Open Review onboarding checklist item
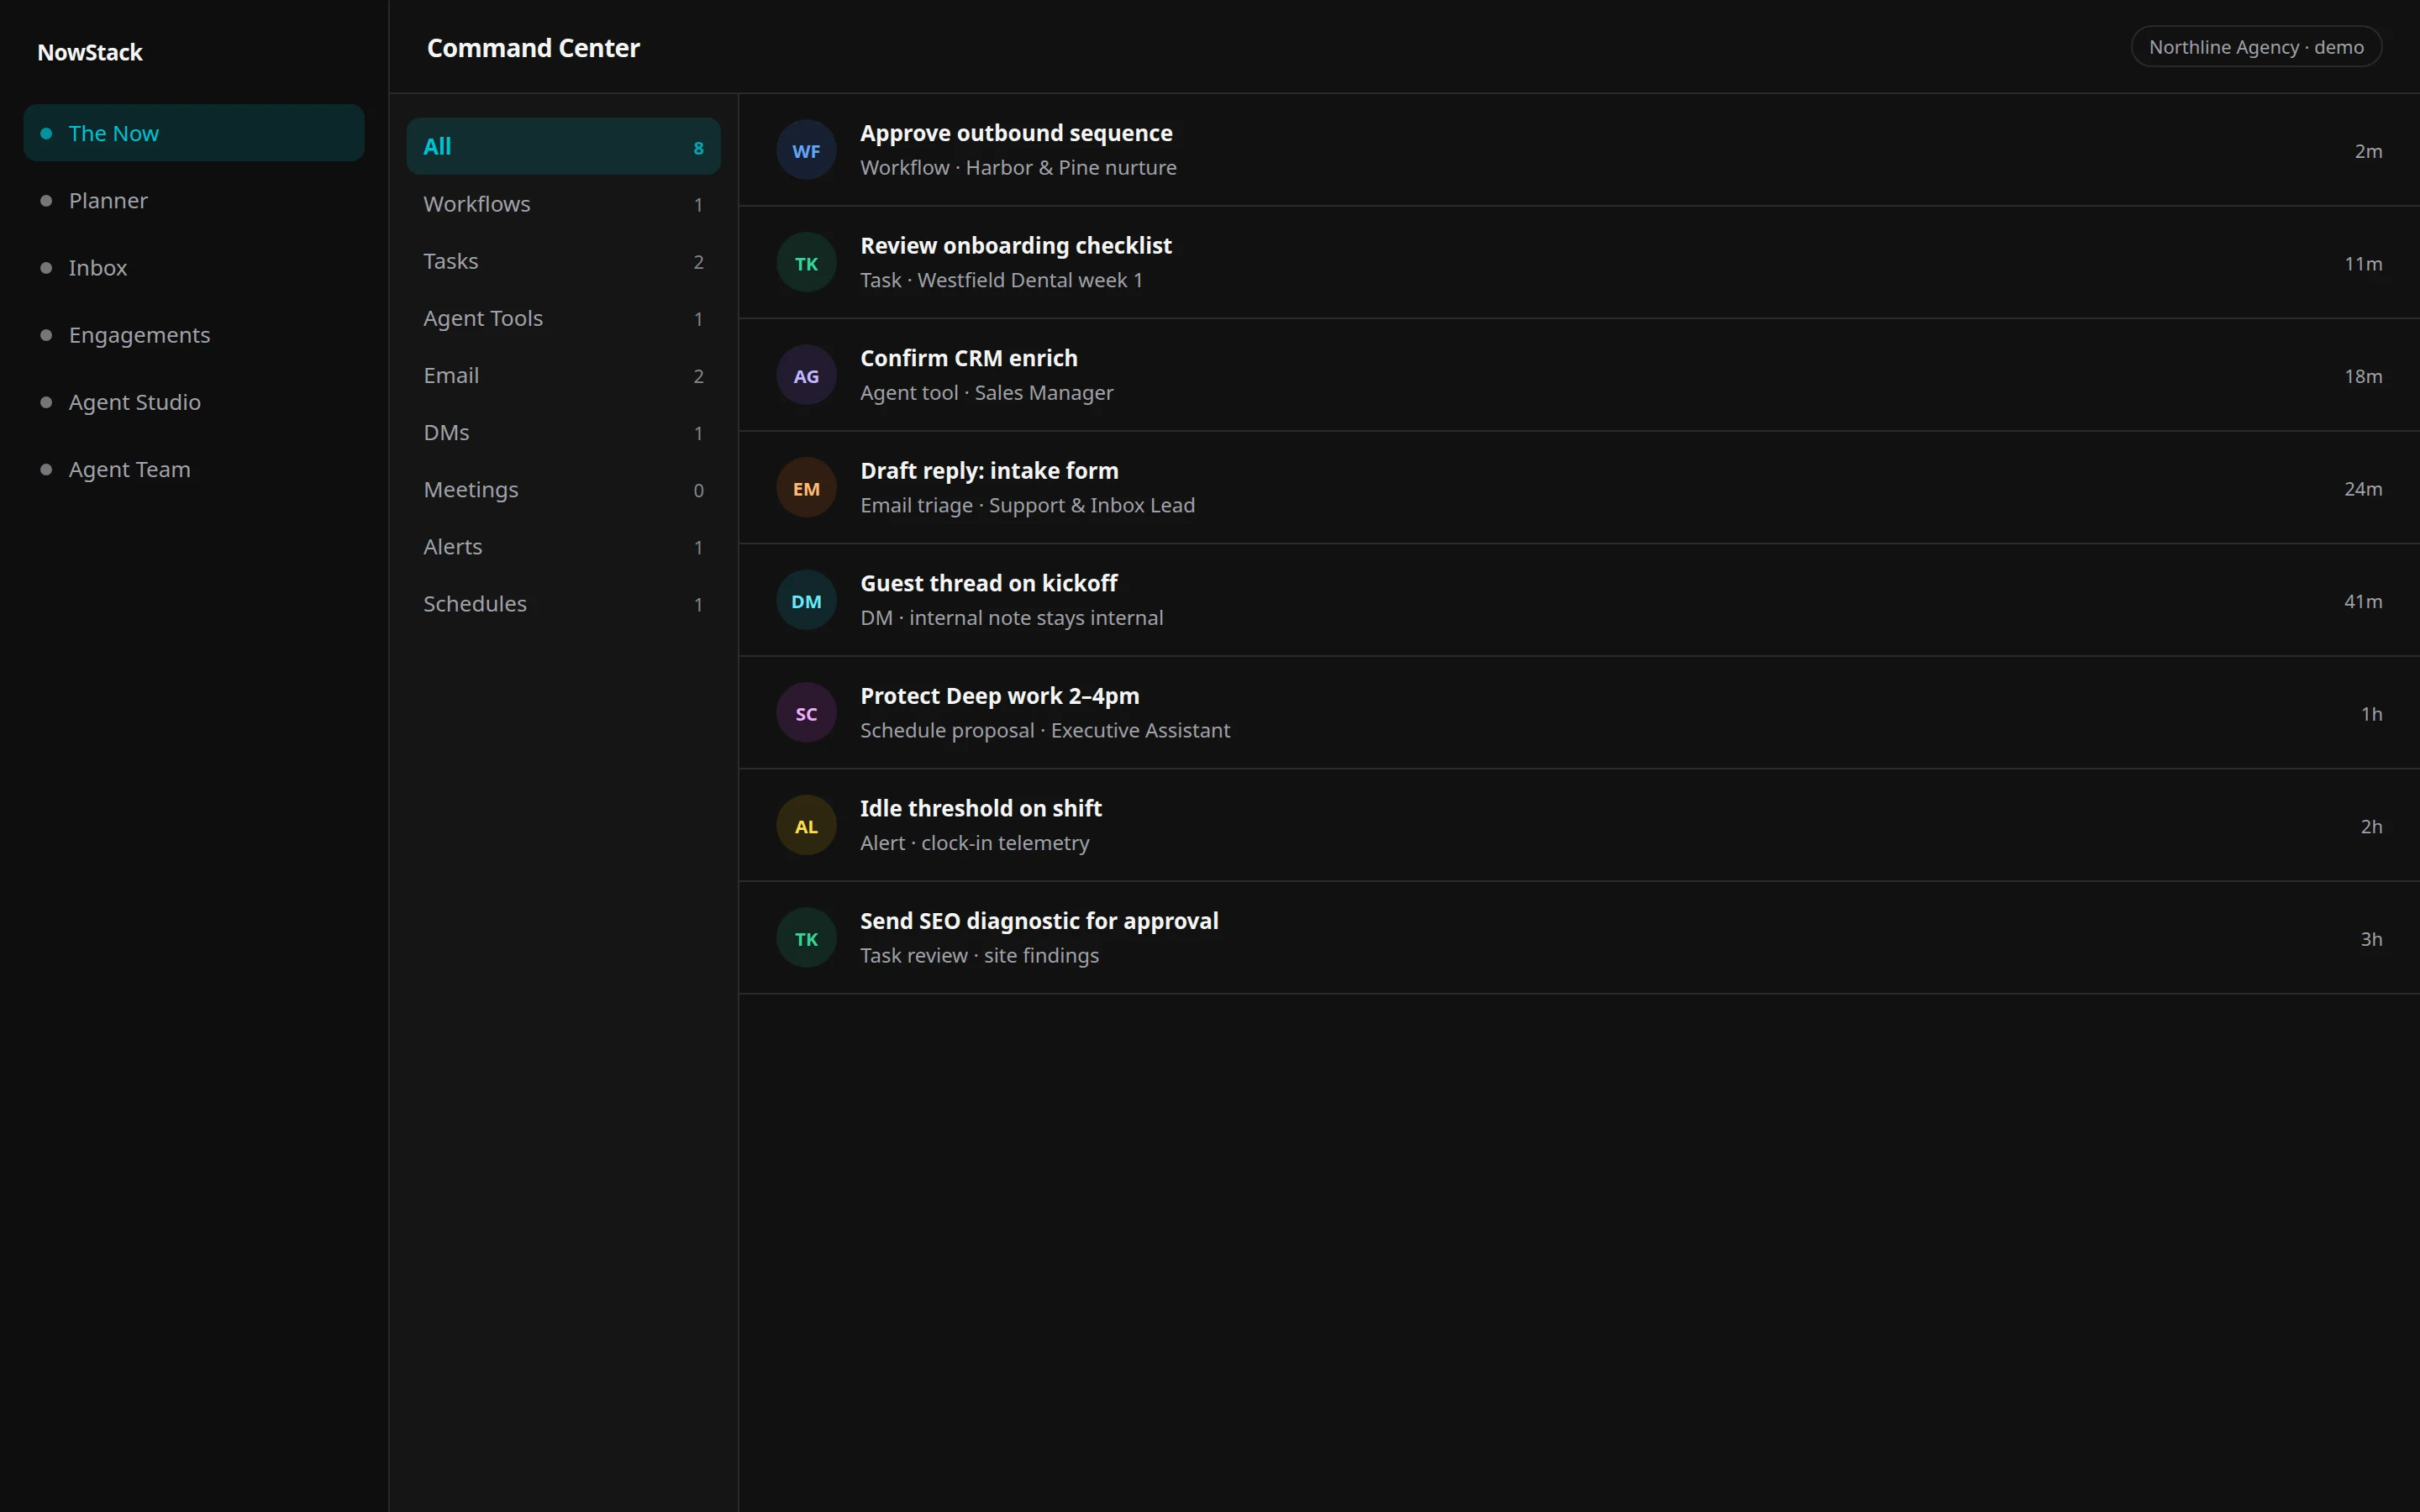2420x1512 pixels. (1579, 263)
